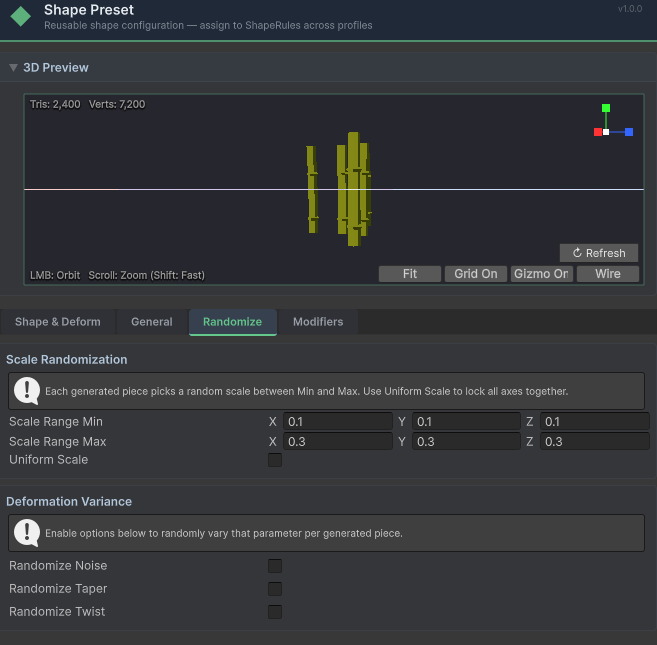Open the General tab
The height and width of the screenshot is (645, 657).
click(x=152, y=322)
